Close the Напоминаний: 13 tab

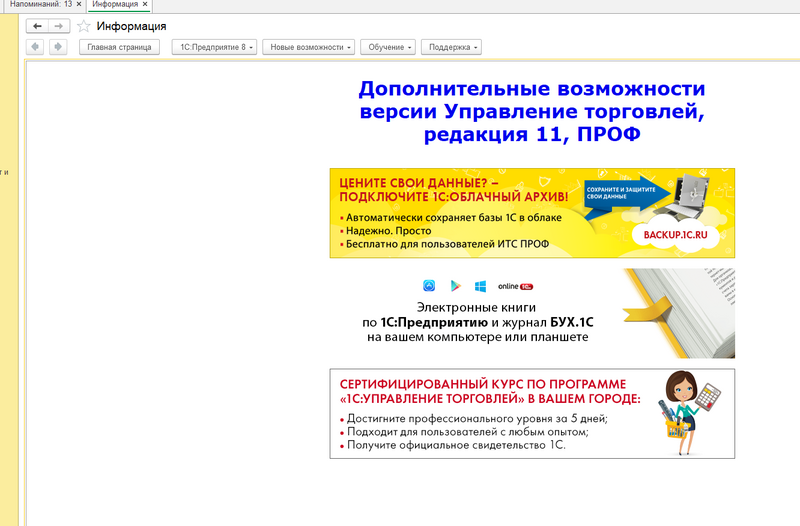point(79,4)
